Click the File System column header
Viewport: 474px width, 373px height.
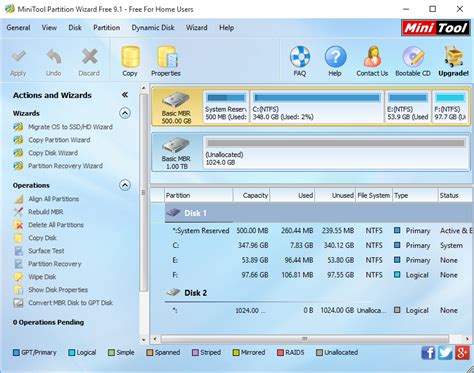tap(374, 195)
